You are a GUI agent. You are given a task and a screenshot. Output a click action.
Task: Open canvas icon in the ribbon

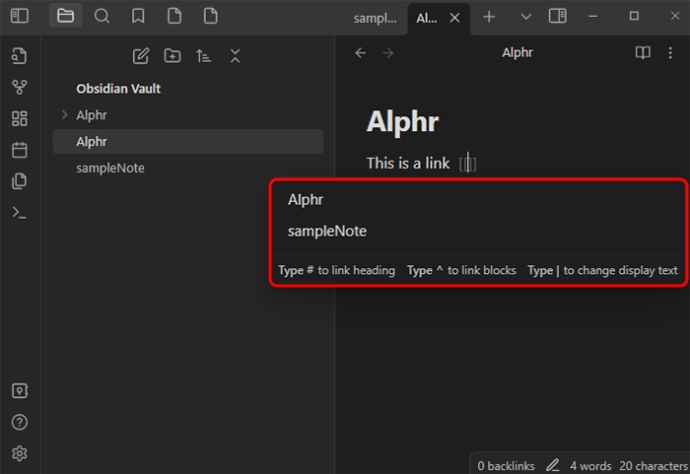pos(19,118)
